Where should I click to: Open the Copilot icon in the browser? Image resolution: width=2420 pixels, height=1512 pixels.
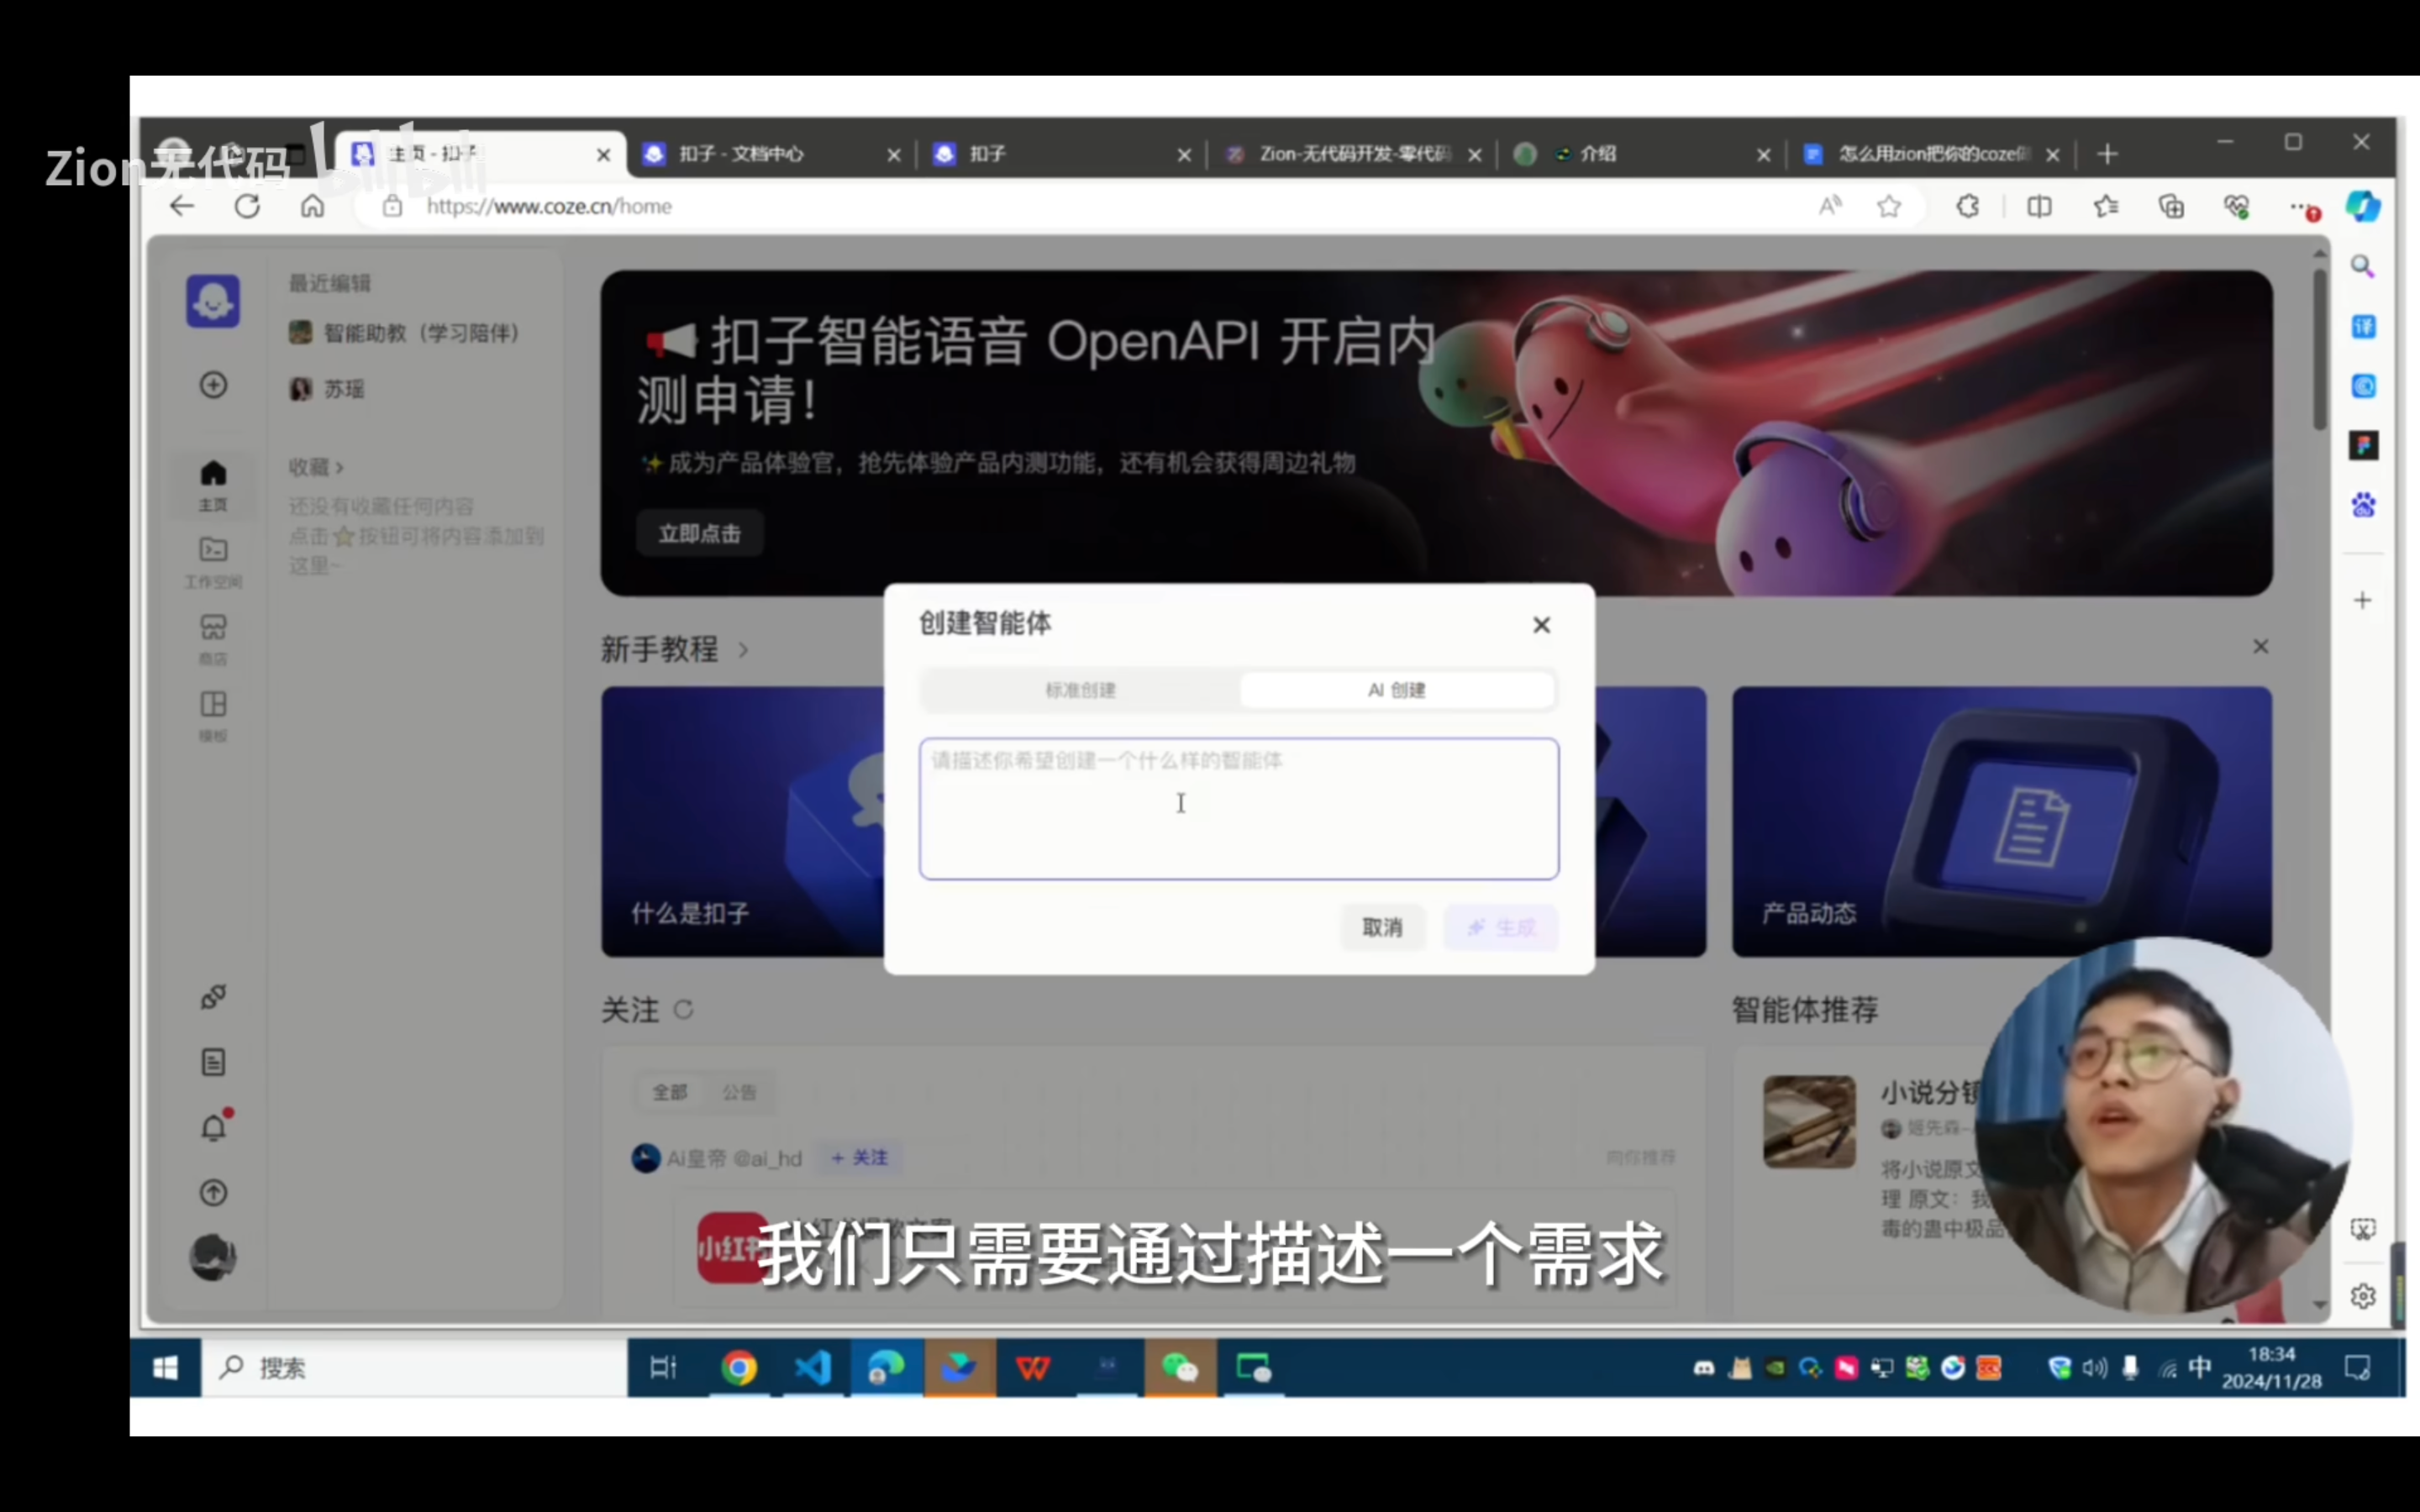(x=2363, y=207)
